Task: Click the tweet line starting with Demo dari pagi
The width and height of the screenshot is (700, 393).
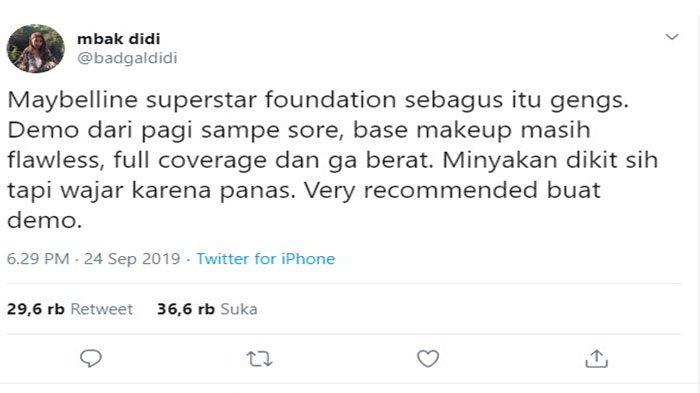Action: (299, 130)
